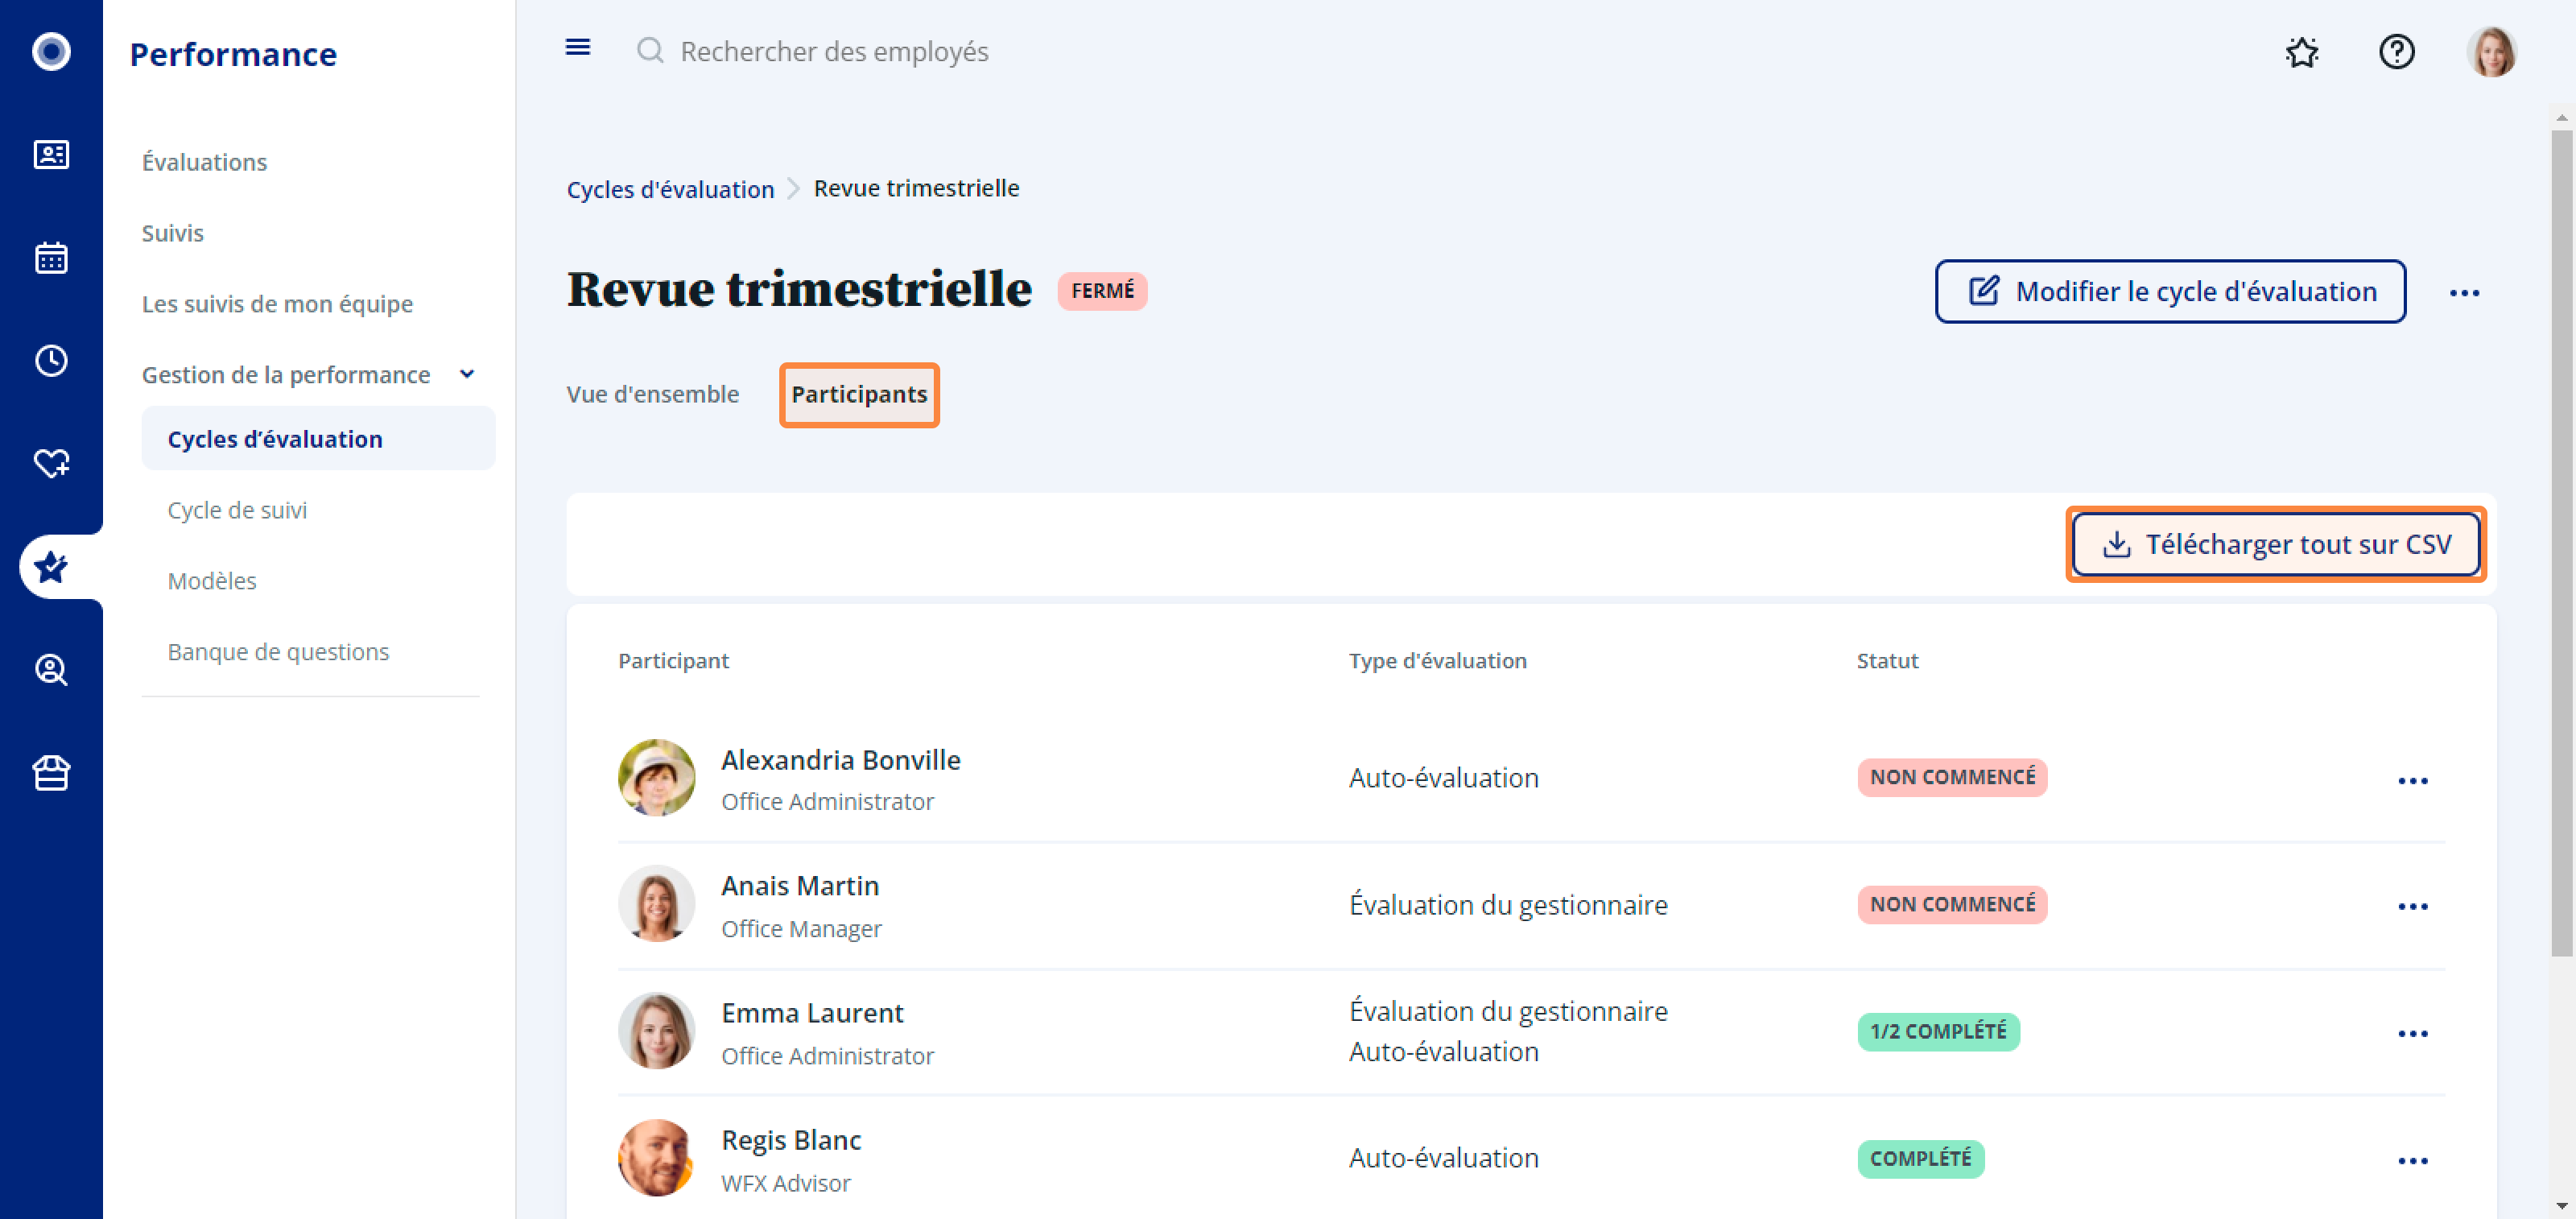
Task: Open the marketplace store sidebar icon
Action: [51, 772]
